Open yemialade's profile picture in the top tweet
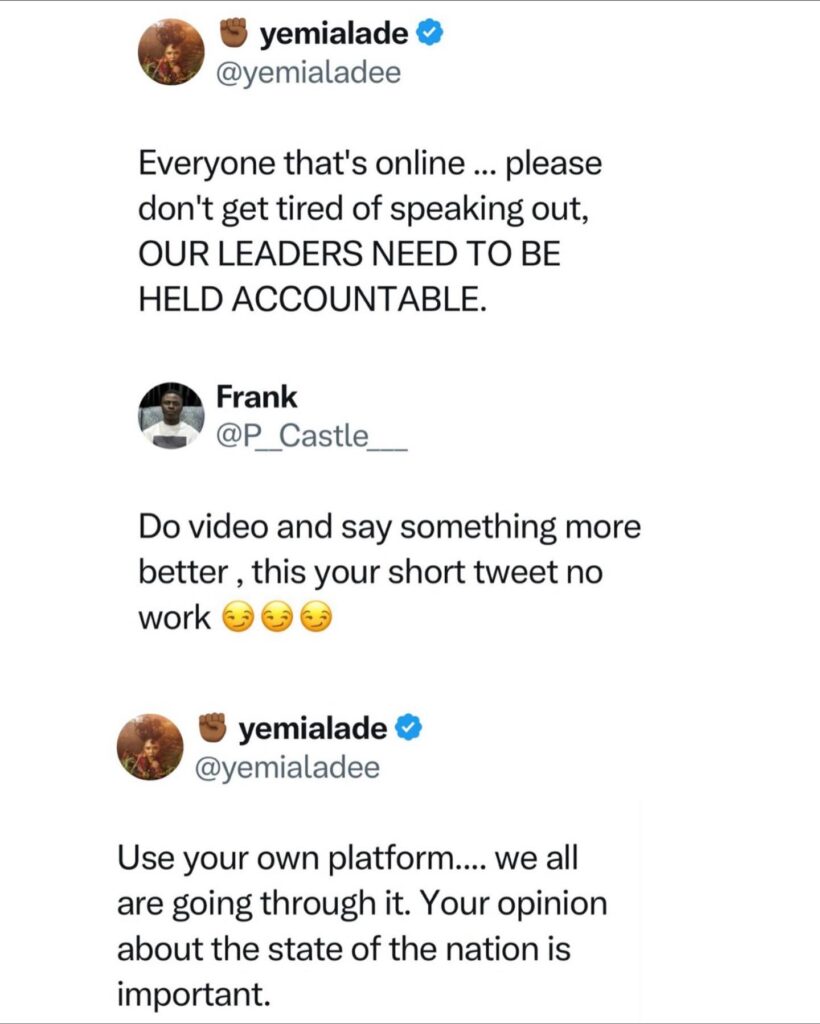The width and height of the screenshot is (820, 1024). 171,52
